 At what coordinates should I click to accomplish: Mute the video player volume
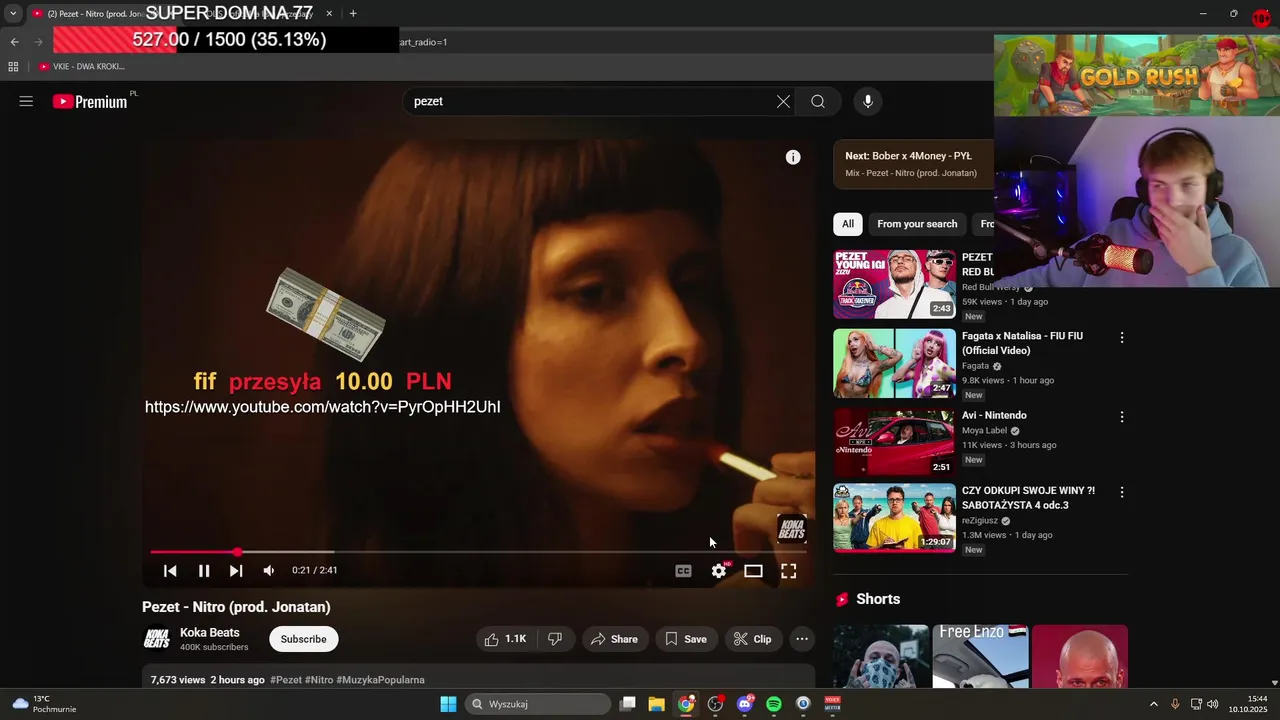point(269,570)
